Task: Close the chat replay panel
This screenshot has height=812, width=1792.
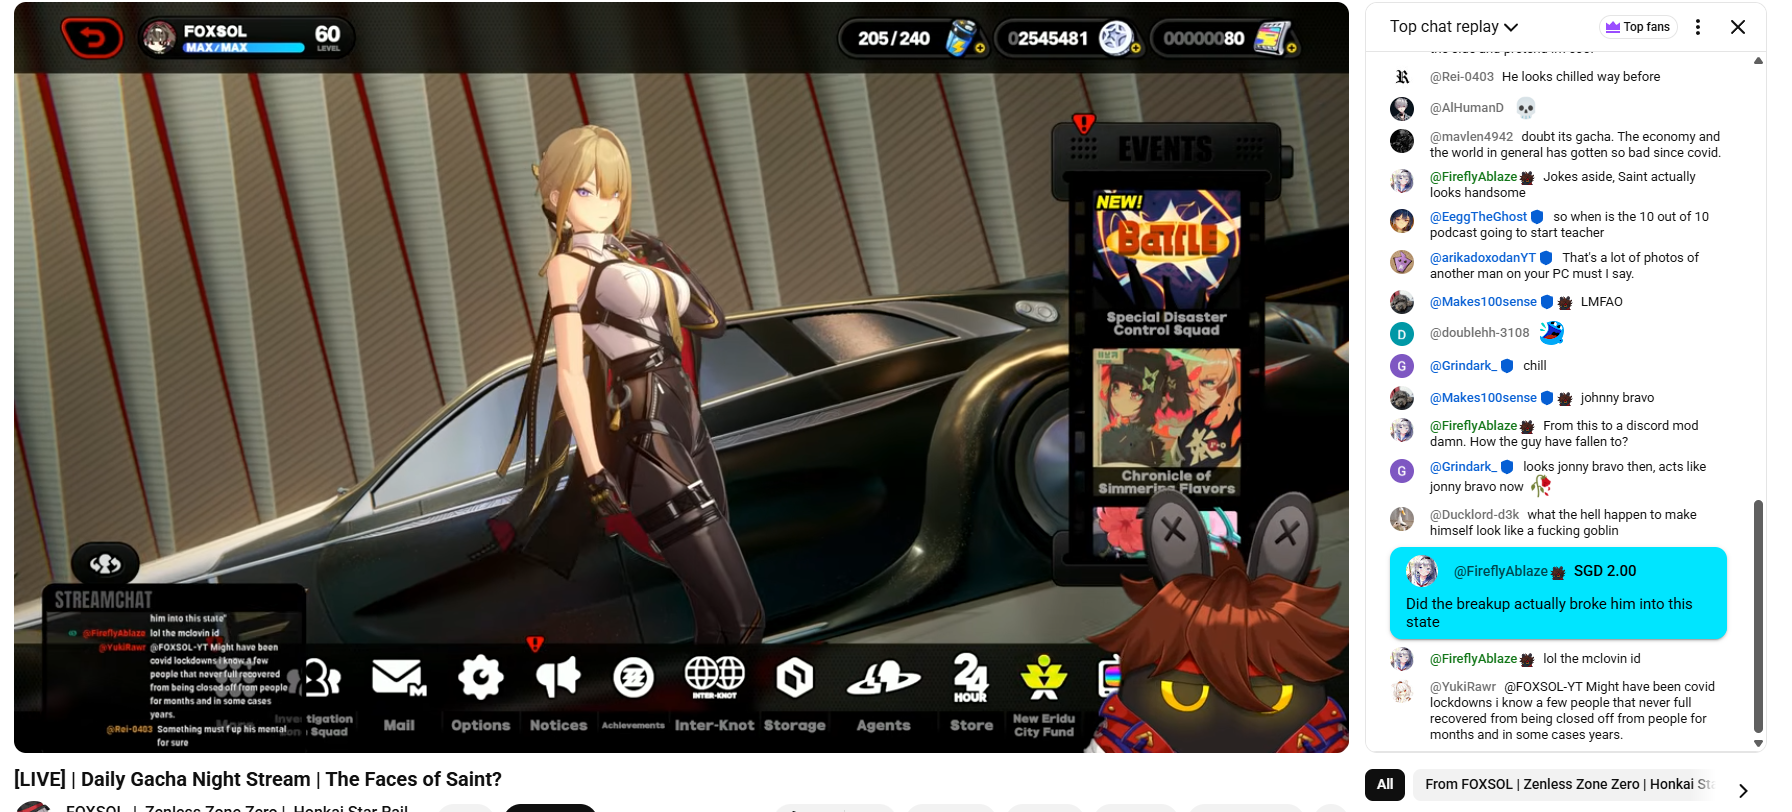Action: pos(1738,27)
